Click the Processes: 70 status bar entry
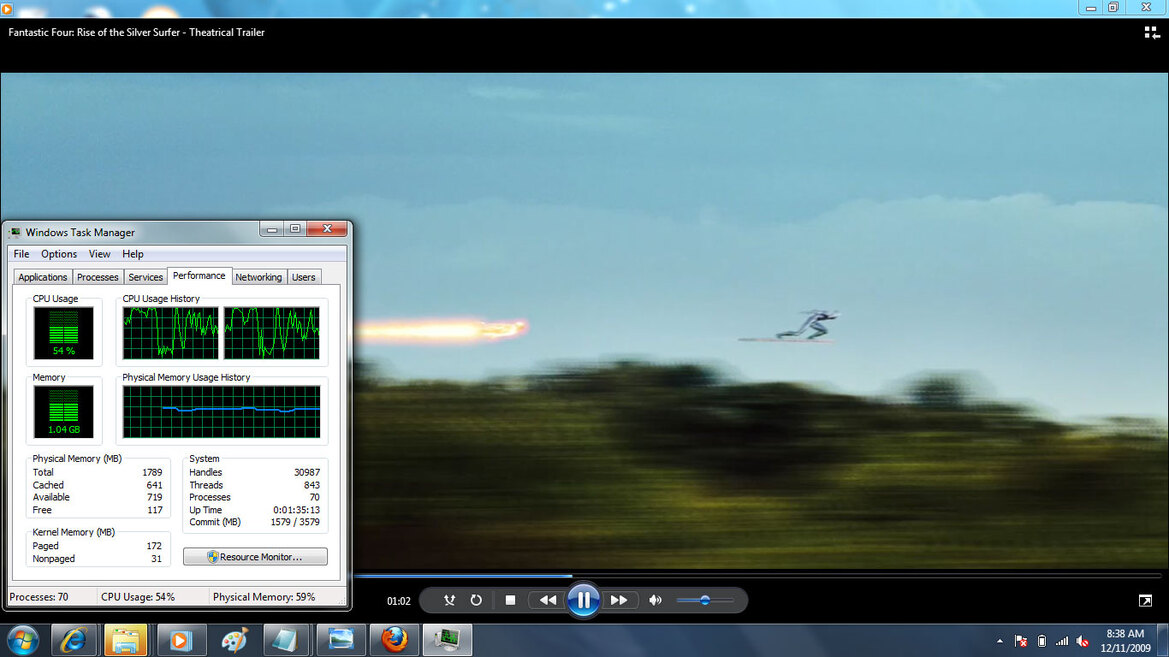This screenshot has height=657, width=1169. pos(39,597)
